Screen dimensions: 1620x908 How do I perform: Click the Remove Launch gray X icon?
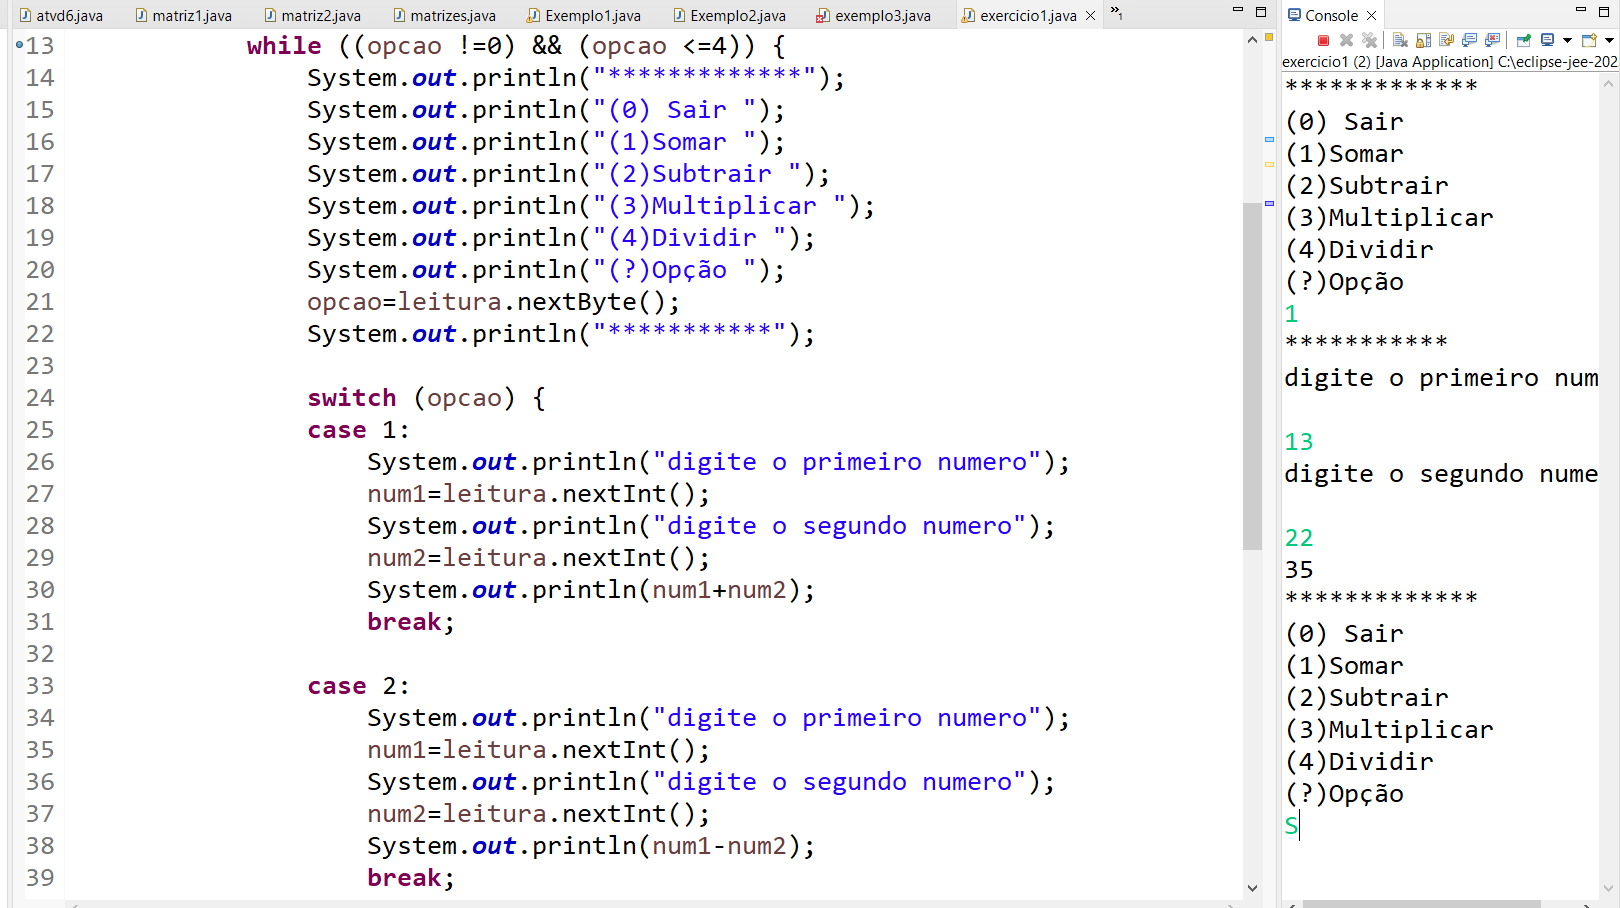(x=1346, y=40)
